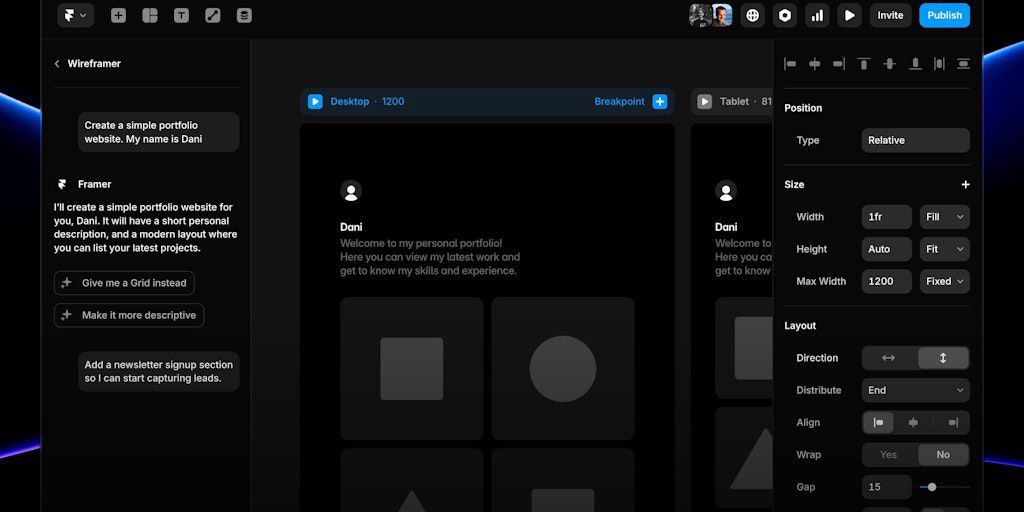The image size is (1024, 512).
Task: Click the Invite button
Action: click(890, 16)
